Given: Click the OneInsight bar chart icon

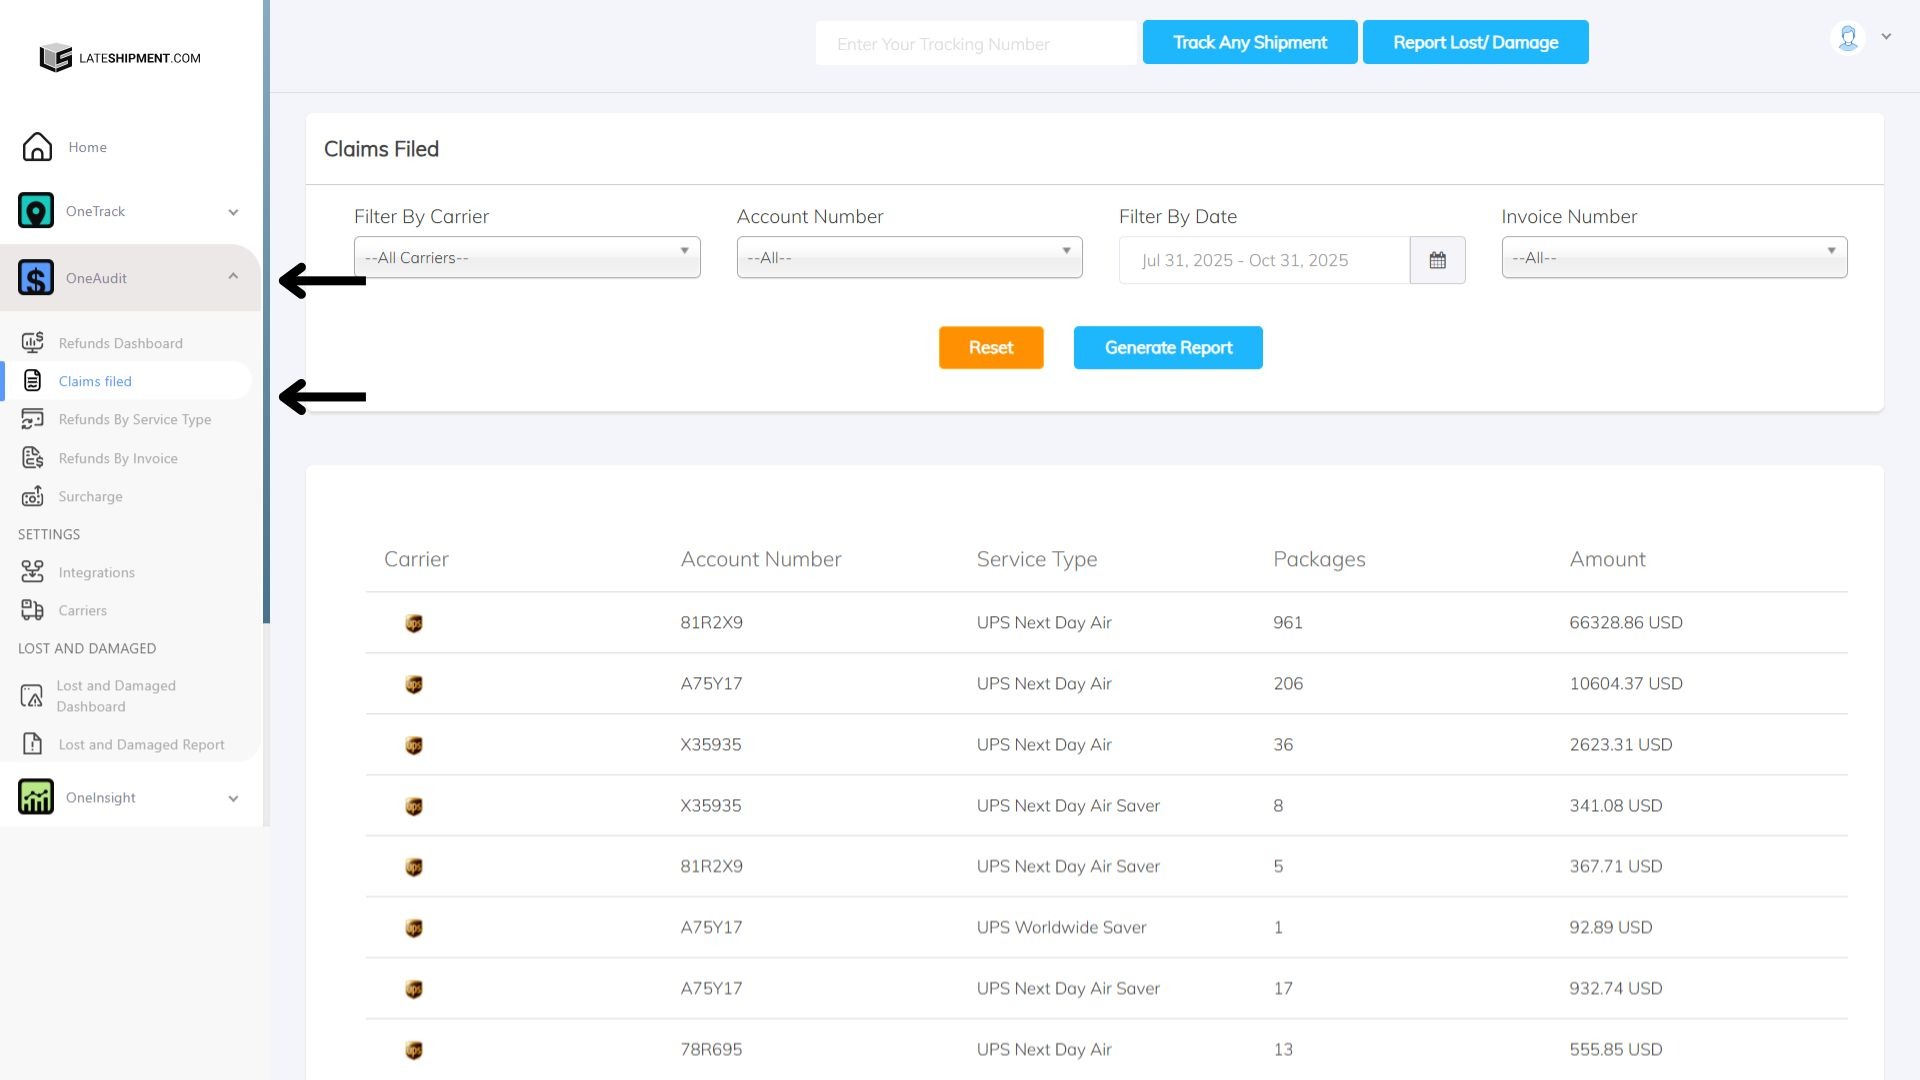Looking at the screenshot, I should pos(36,797).
